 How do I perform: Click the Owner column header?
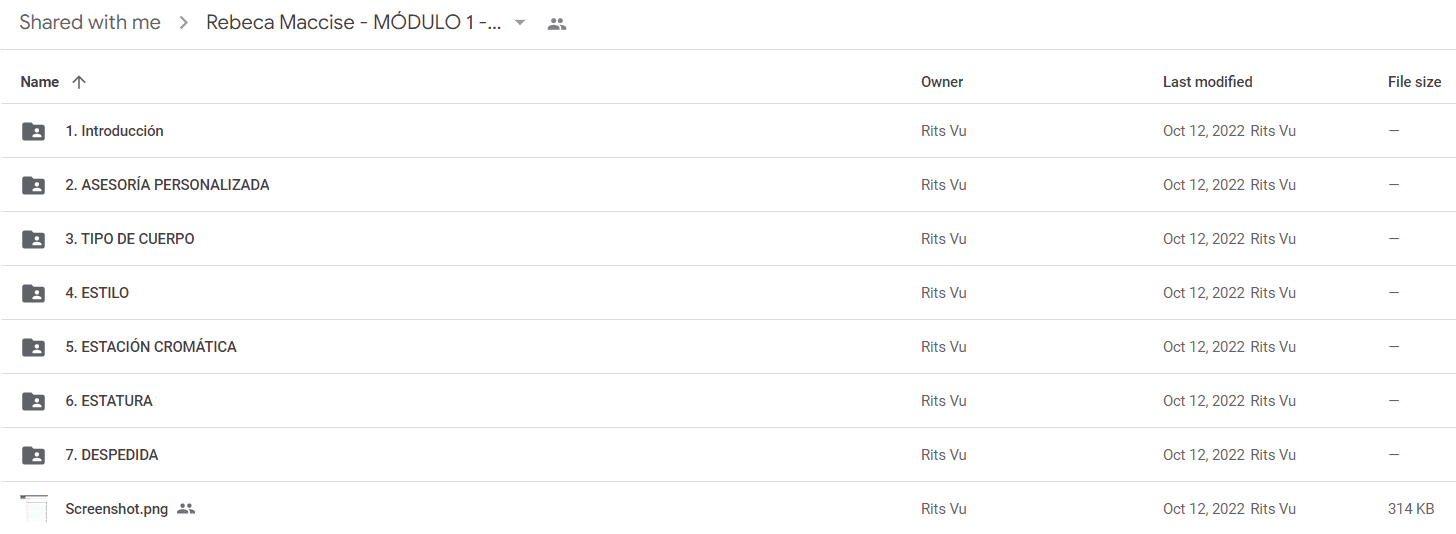(942, 82)
